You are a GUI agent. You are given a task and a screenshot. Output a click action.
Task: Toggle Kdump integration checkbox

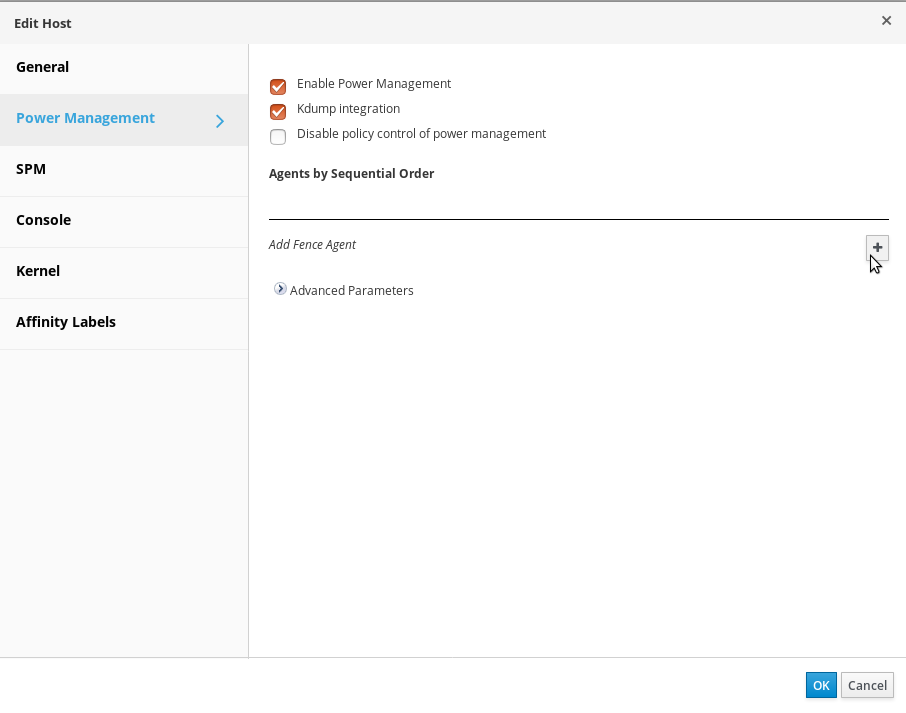click(x=278, y=112)
